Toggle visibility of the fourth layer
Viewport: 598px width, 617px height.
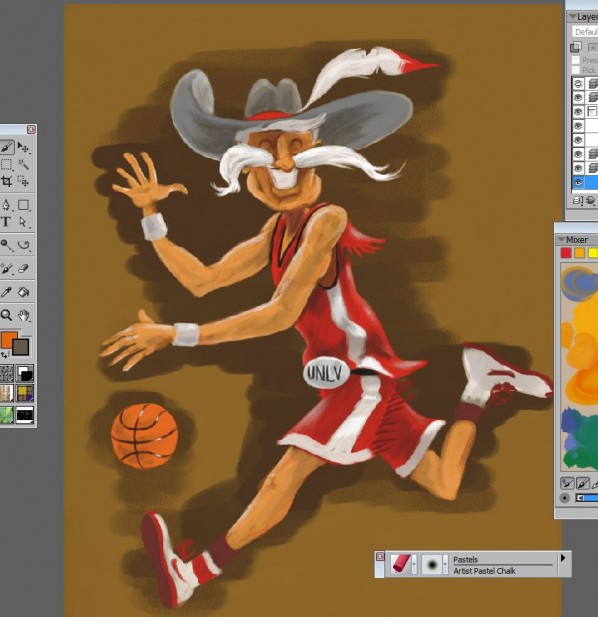578,126
